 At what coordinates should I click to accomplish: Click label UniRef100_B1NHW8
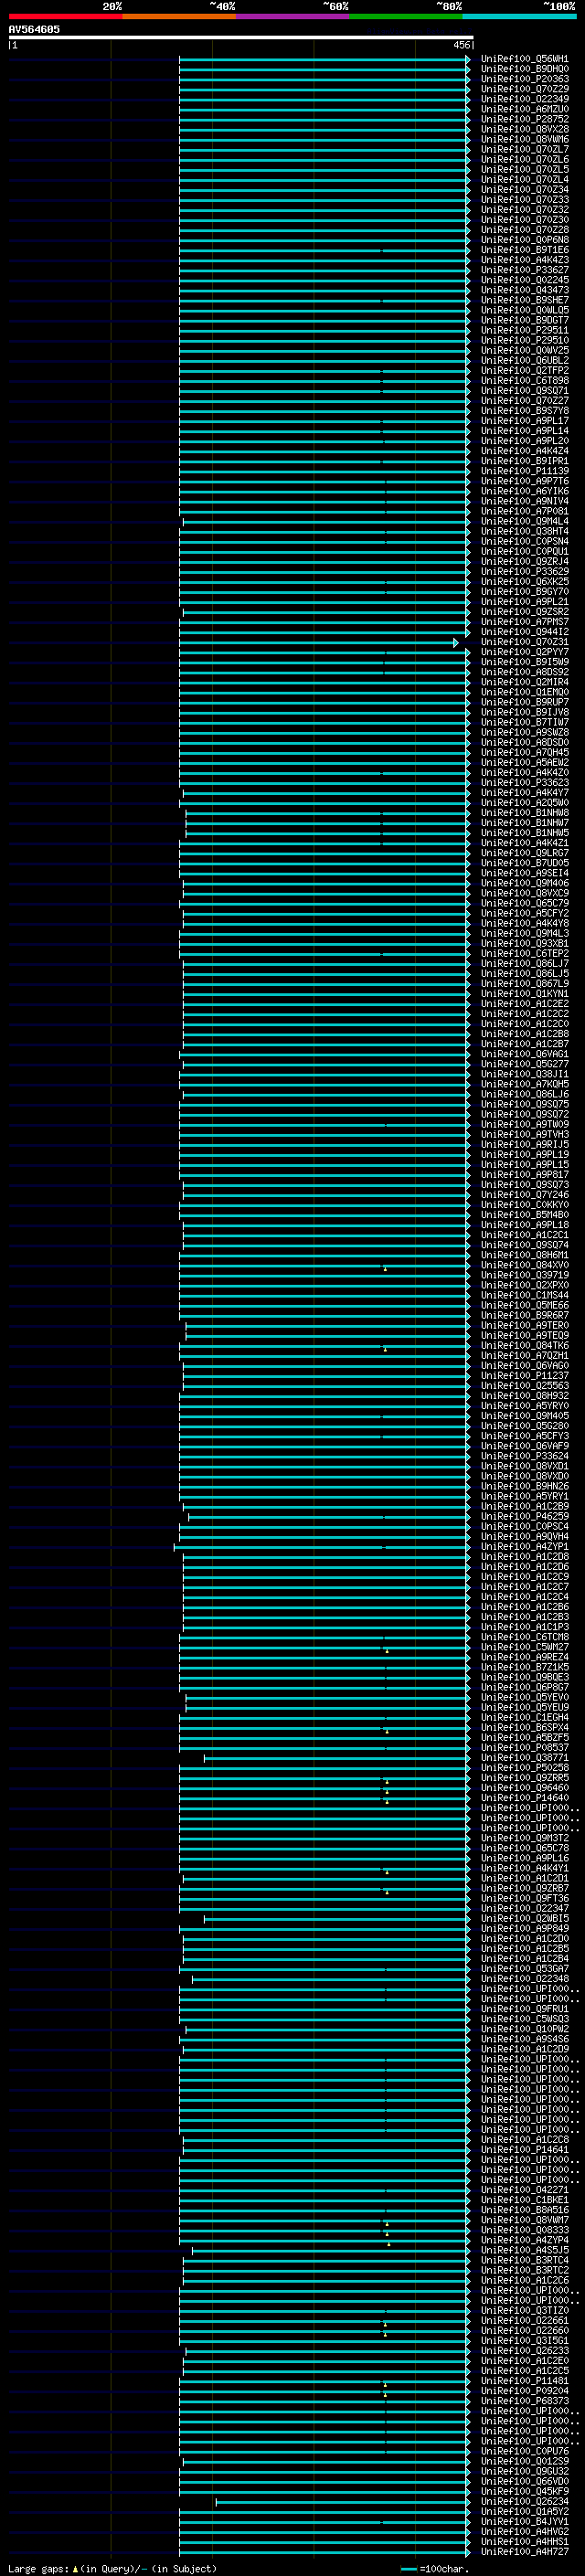[525, 813]
